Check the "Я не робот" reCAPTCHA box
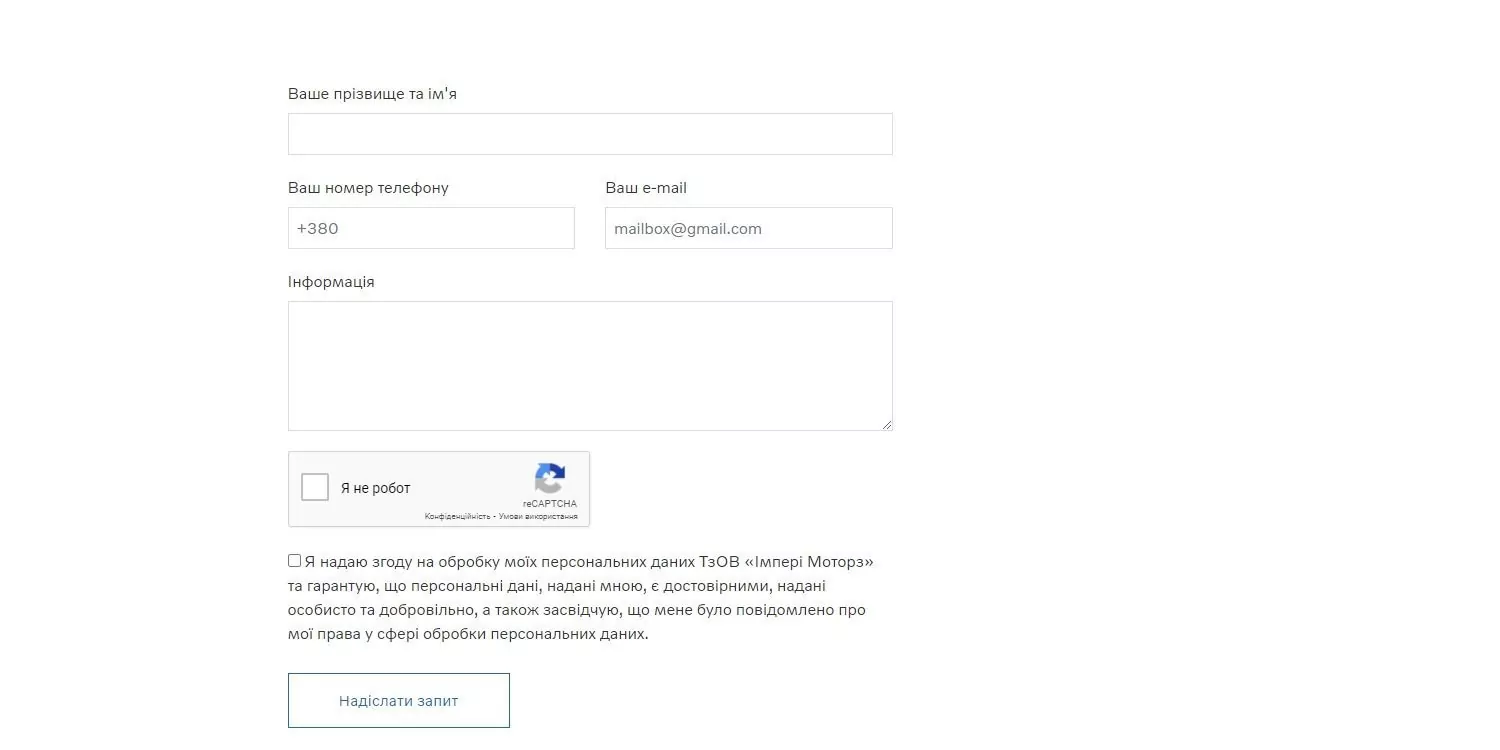 (x=315, y=487)
